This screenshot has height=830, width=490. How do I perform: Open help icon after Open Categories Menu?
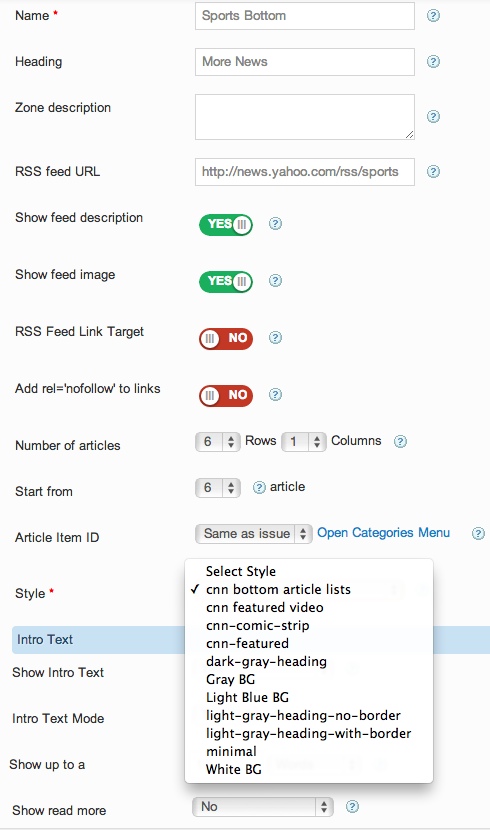click(x=478, y=534)
